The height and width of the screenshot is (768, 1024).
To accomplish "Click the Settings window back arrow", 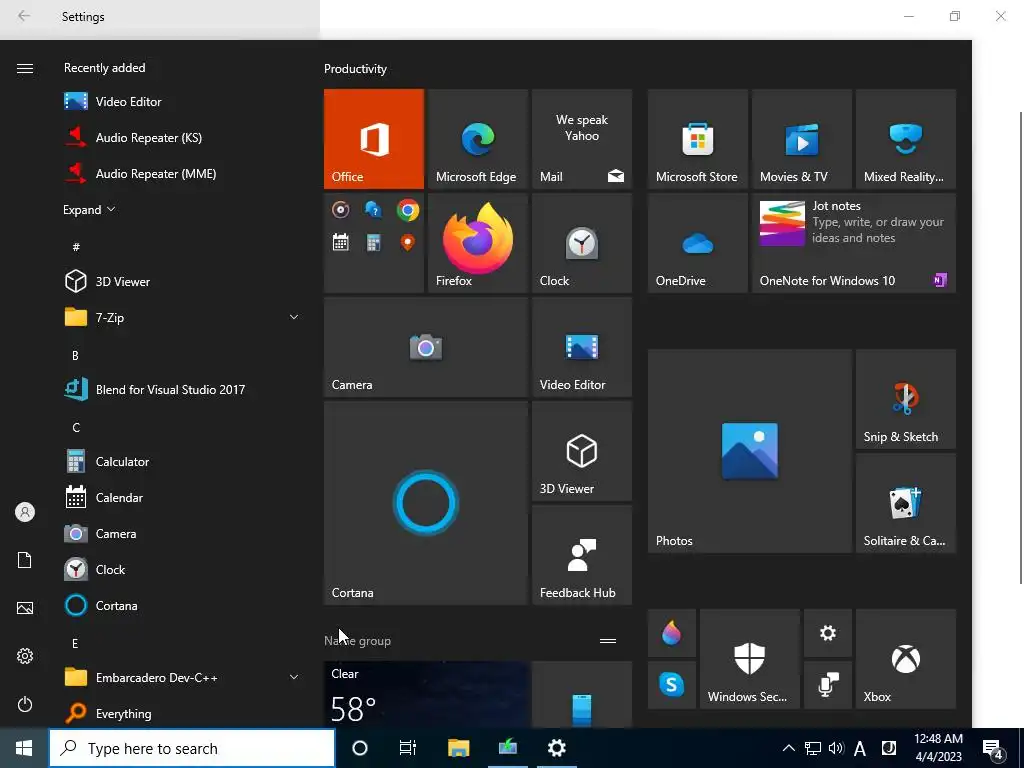I will coord(24,16).
